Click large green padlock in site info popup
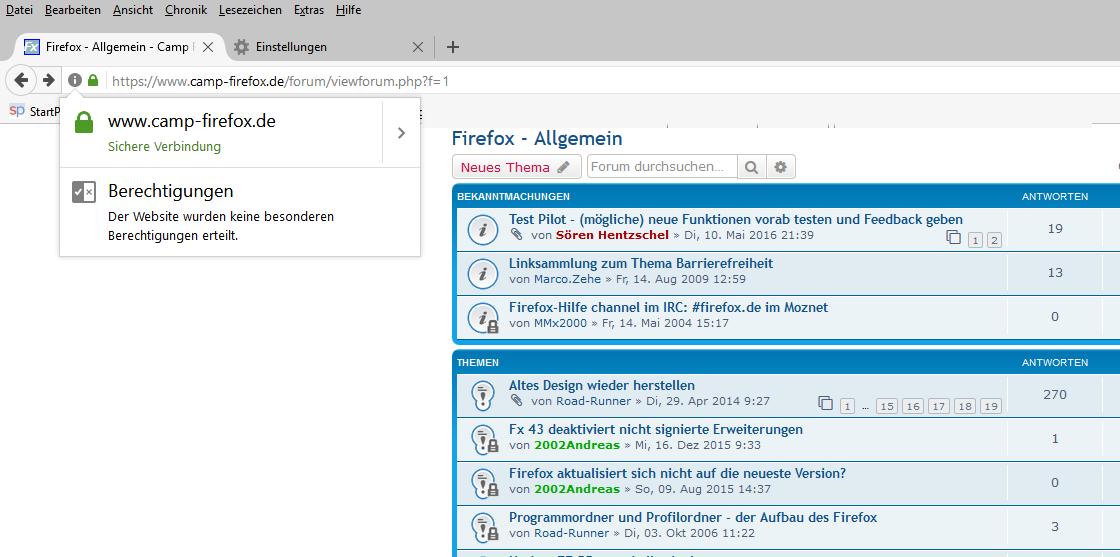The height and width of the screenshot is (557, 1120). click(84, 121)
